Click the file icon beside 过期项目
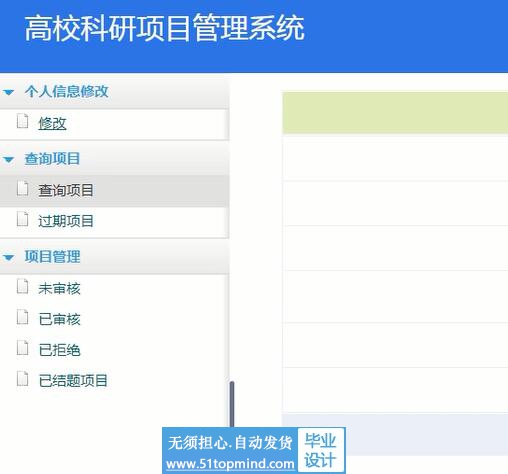 (x=22, y=219)
